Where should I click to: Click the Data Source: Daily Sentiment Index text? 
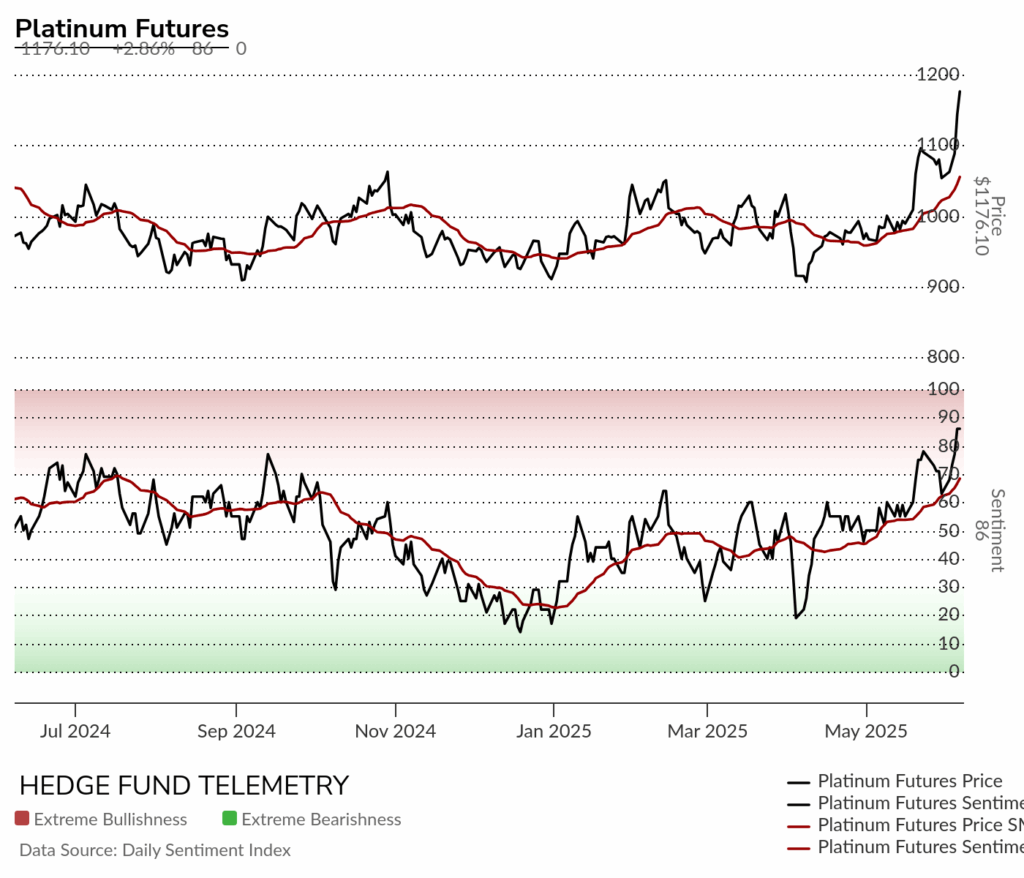click(155, 850)
